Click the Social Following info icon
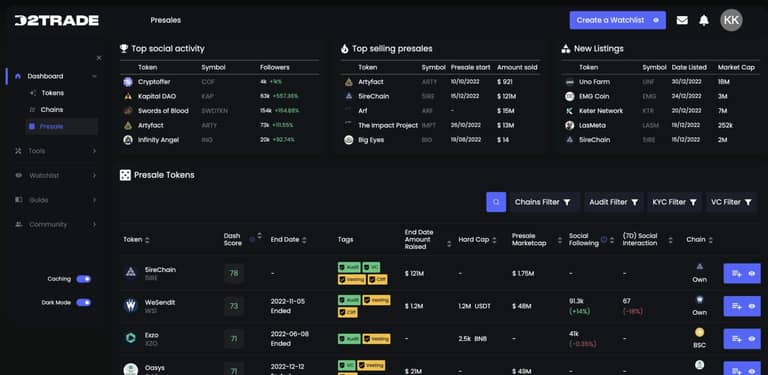 point(603,239)
